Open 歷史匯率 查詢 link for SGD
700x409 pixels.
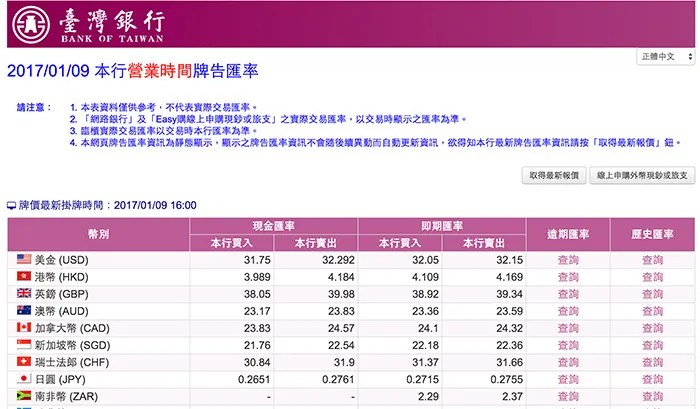click(652, 345)
